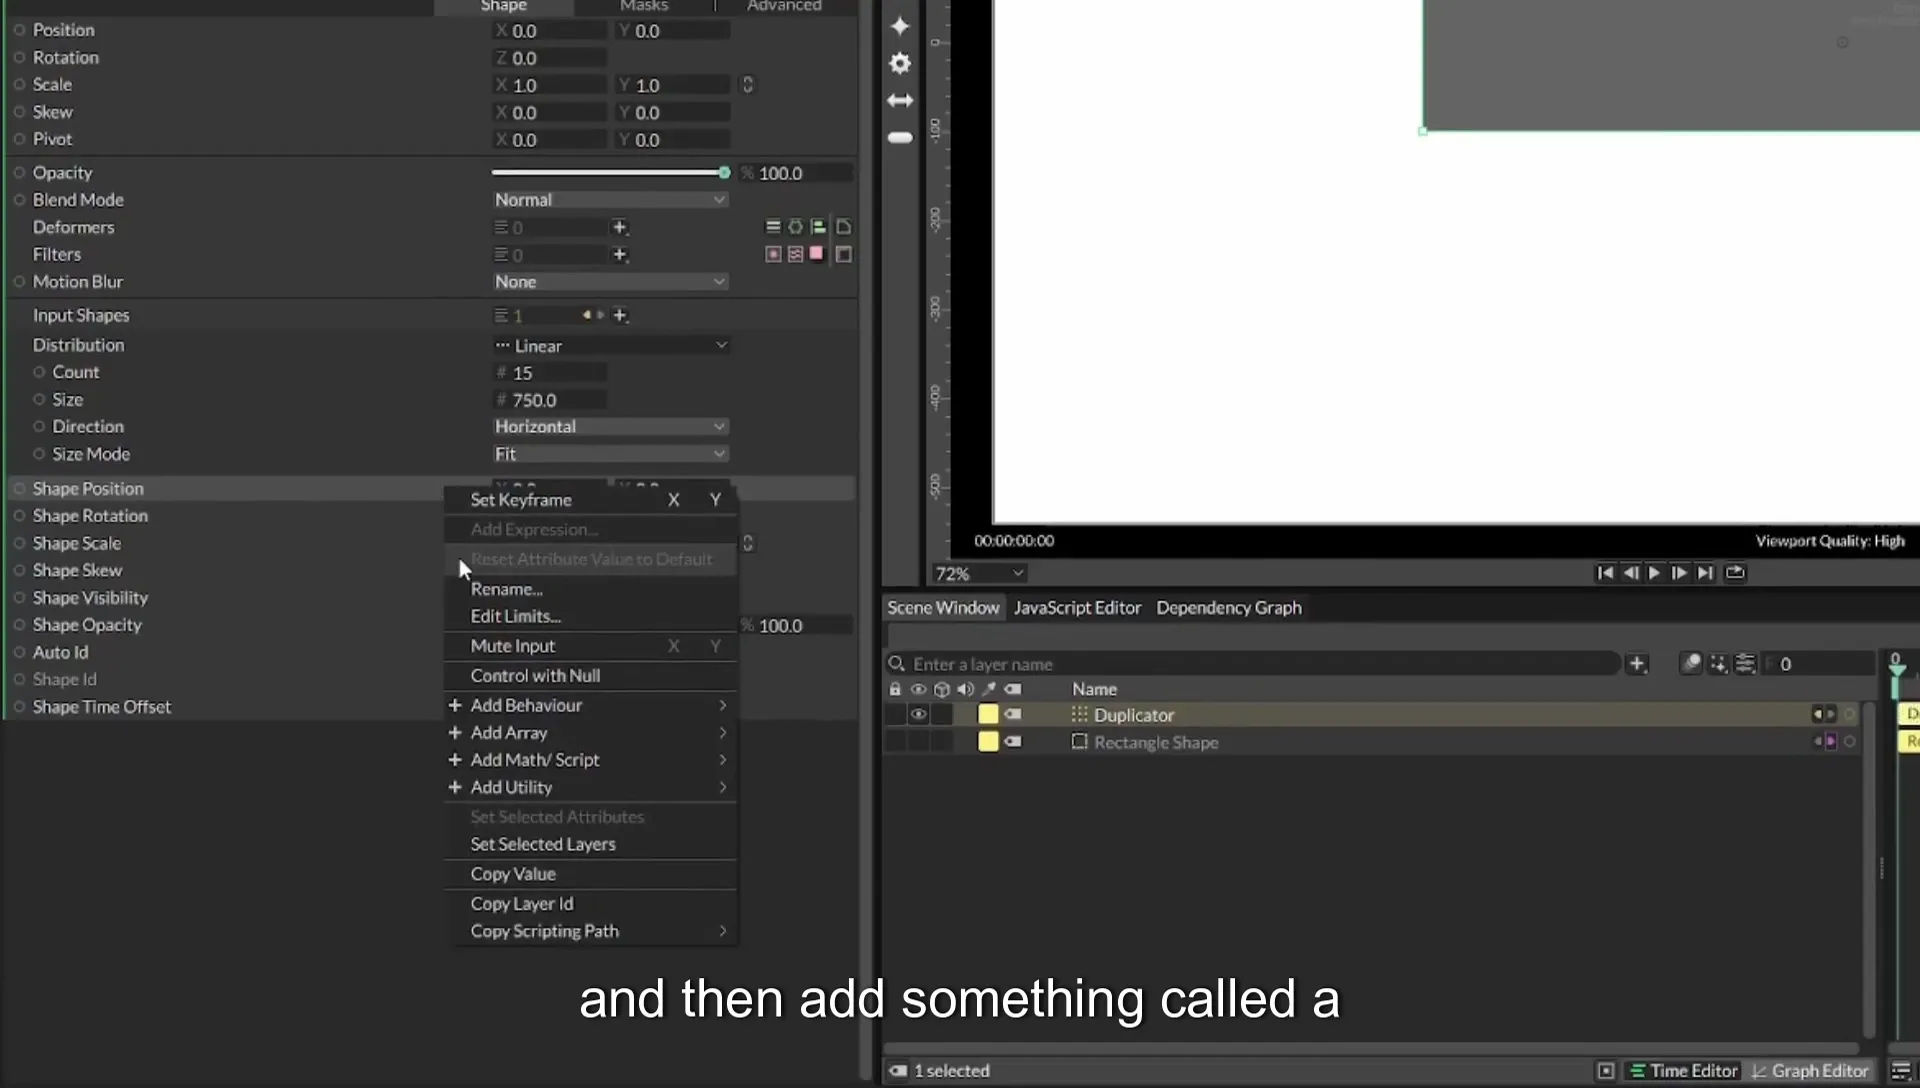Add a filter with plus icon
1920x1088 pixels.
click(x=620, y=255)
